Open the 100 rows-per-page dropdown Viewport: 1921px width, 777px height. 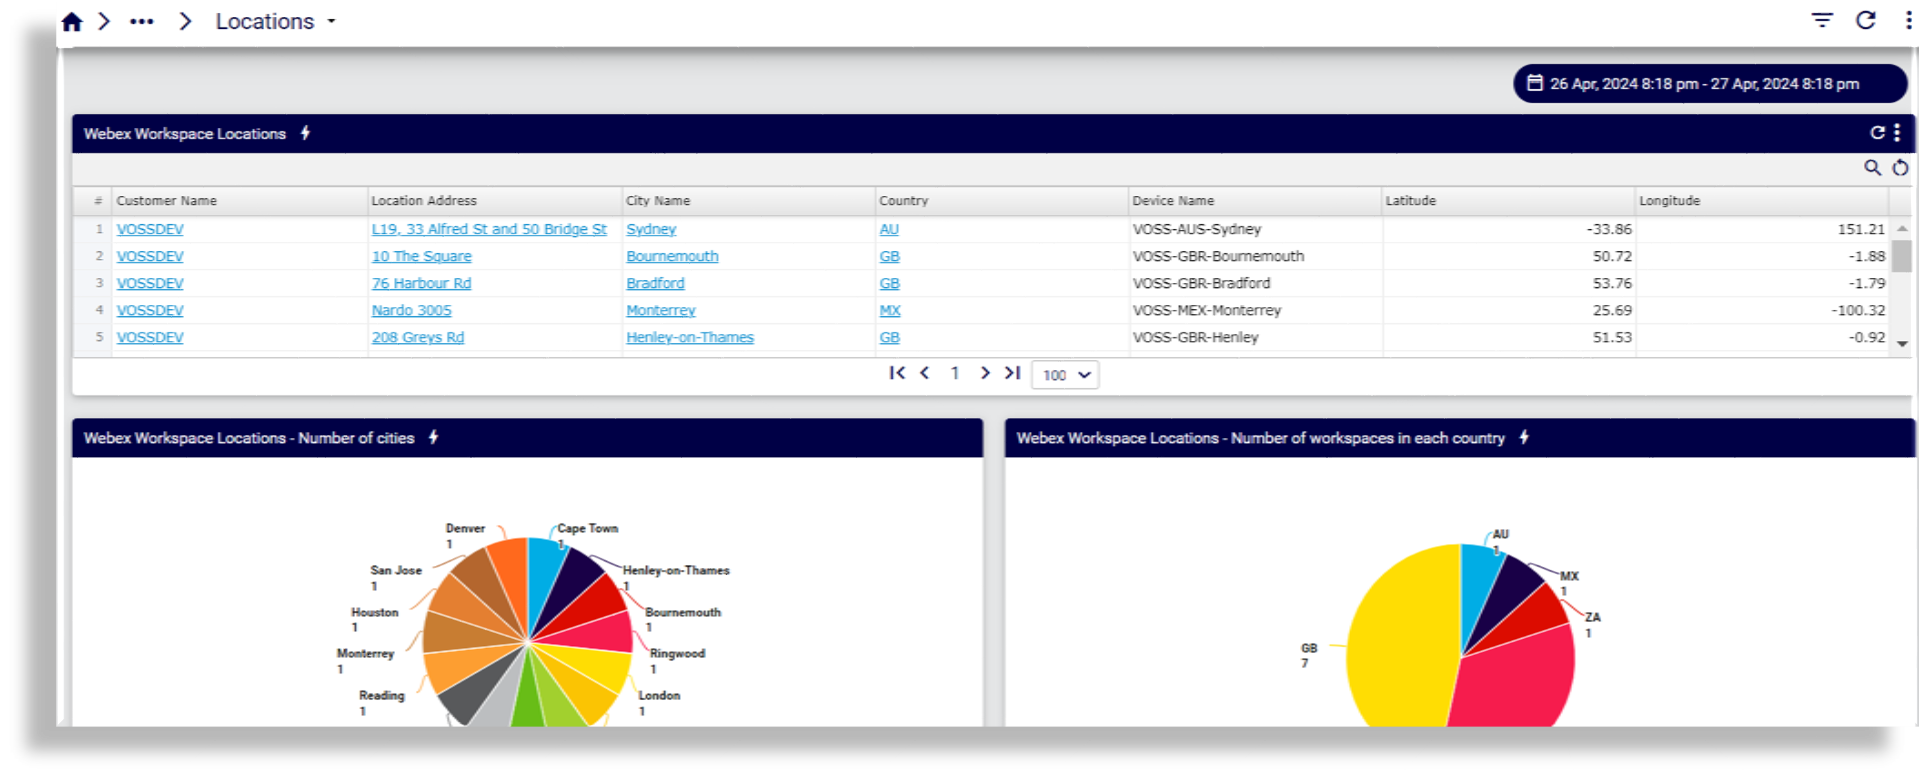(x=1065, y=375)
